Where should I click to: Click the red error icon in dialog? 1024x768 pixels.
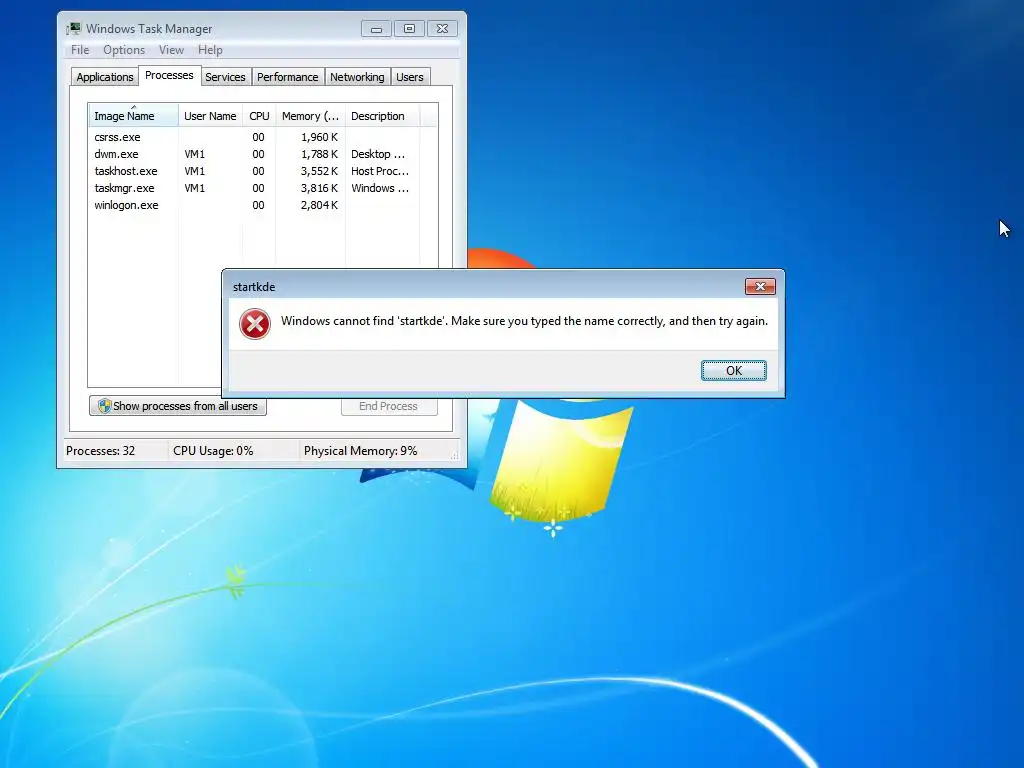tap(255, 324)
